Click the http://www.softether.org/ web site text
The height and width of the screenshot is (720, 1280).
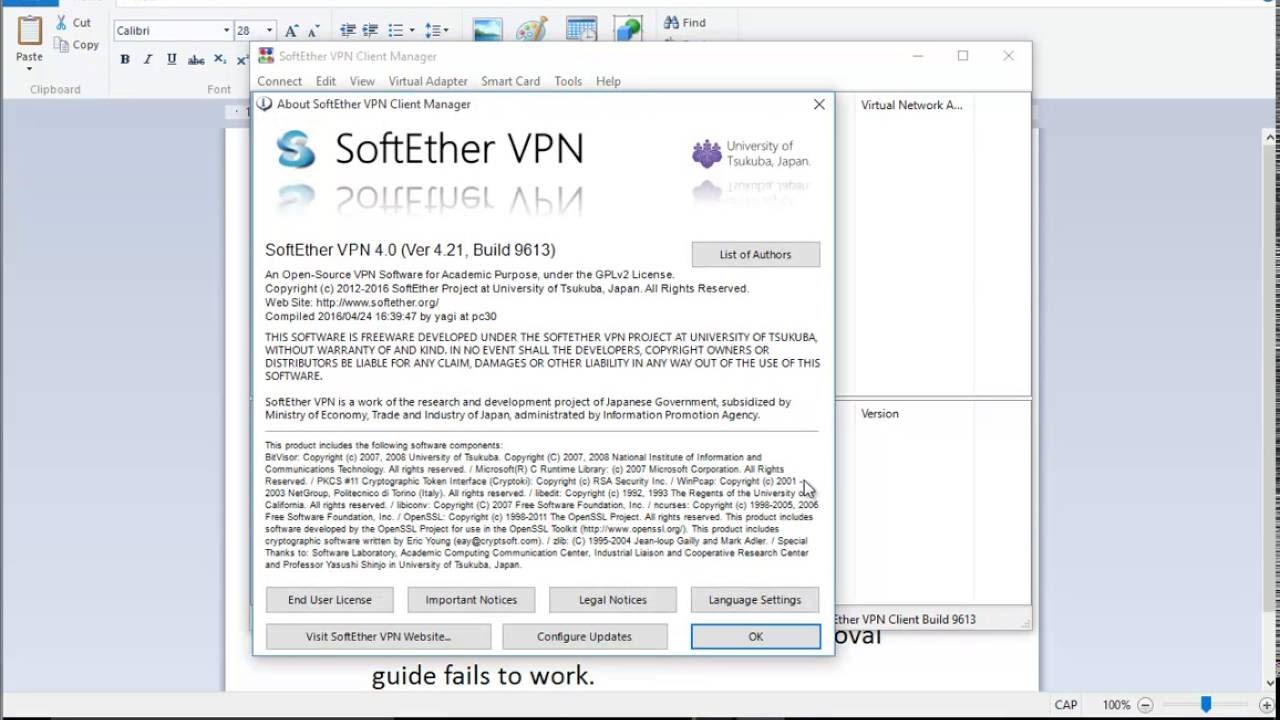[x=378, y=302]
